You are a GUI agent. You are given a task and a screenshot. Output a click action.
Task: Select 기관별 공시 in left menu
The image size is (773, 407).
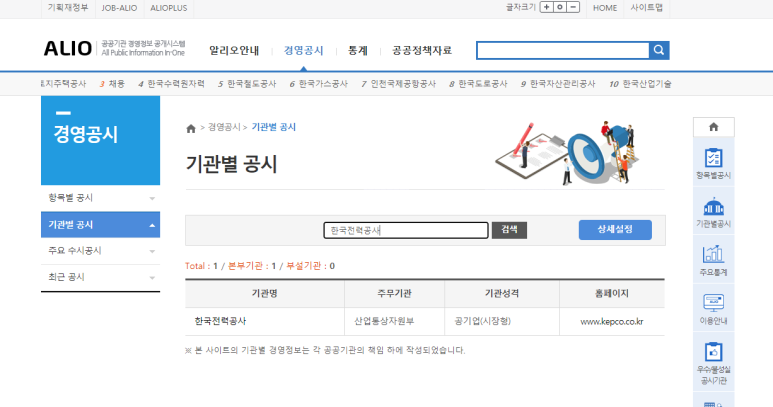tap(101, 225)
